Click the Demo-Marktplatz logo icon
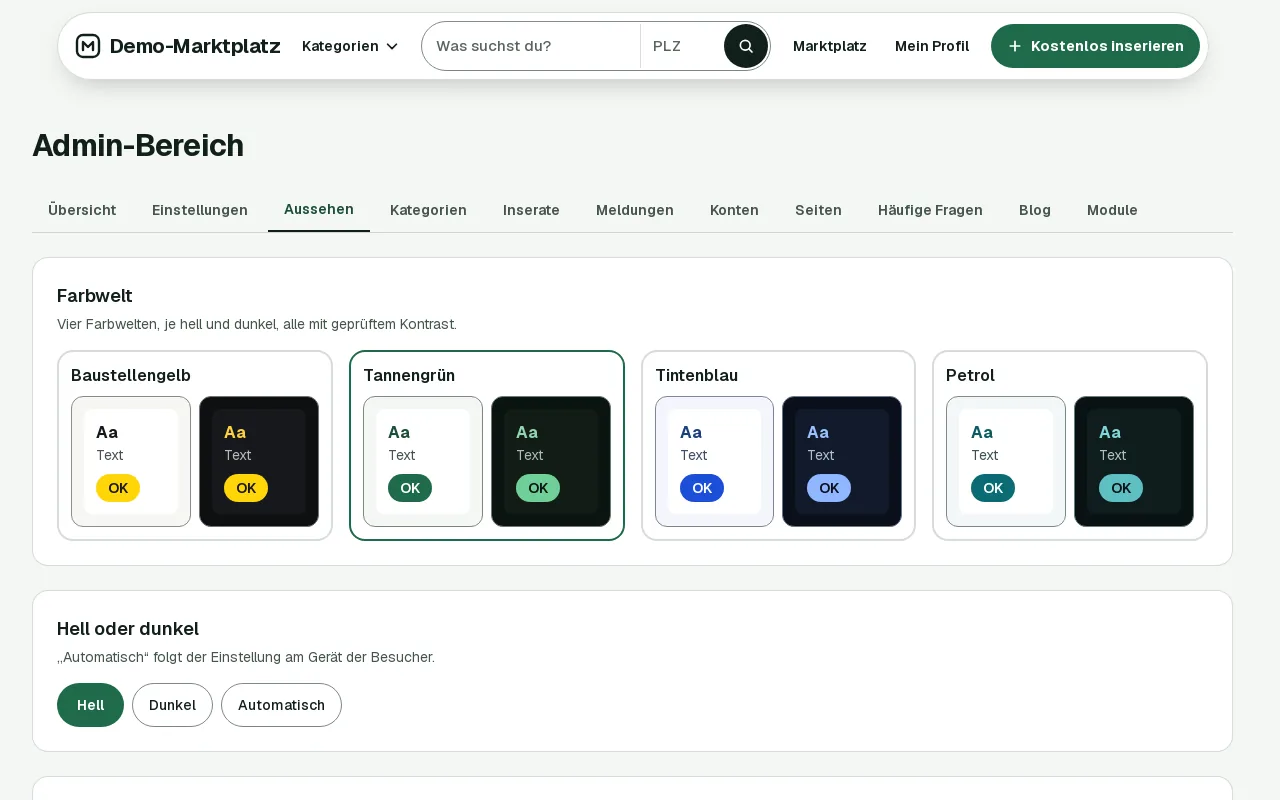 88,46
